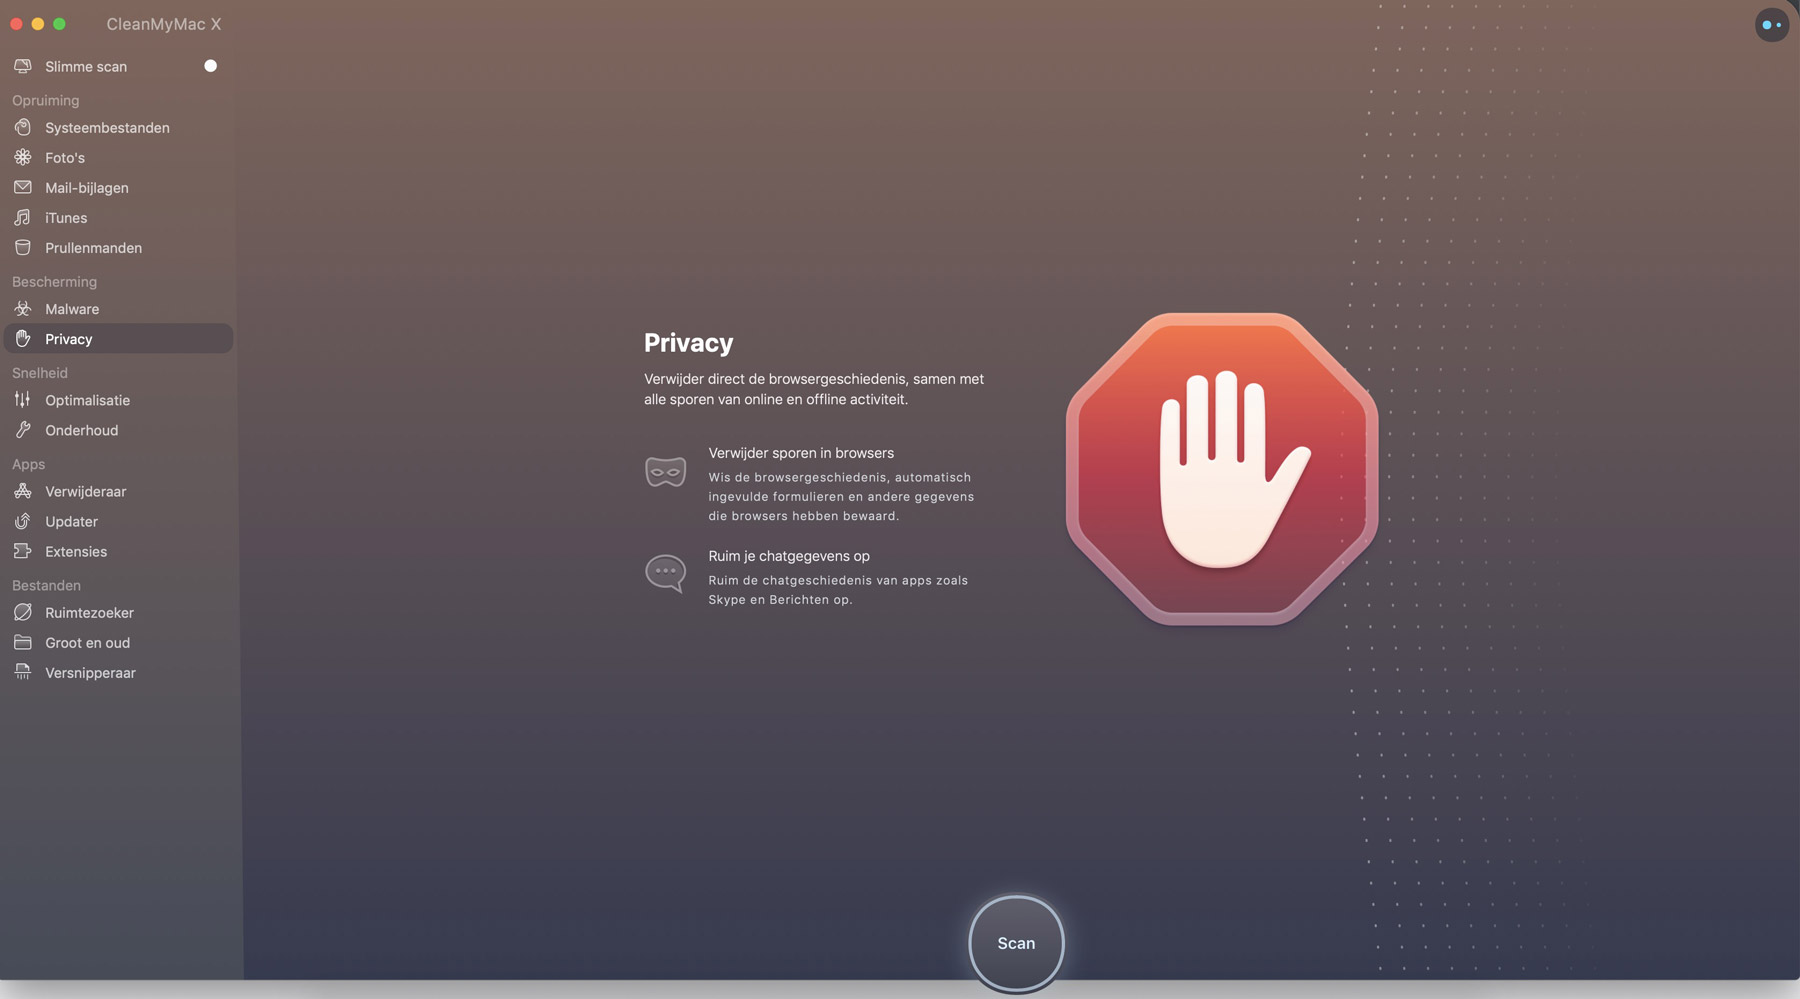Select Systeembestanden in sidebar

coord(118,128)
